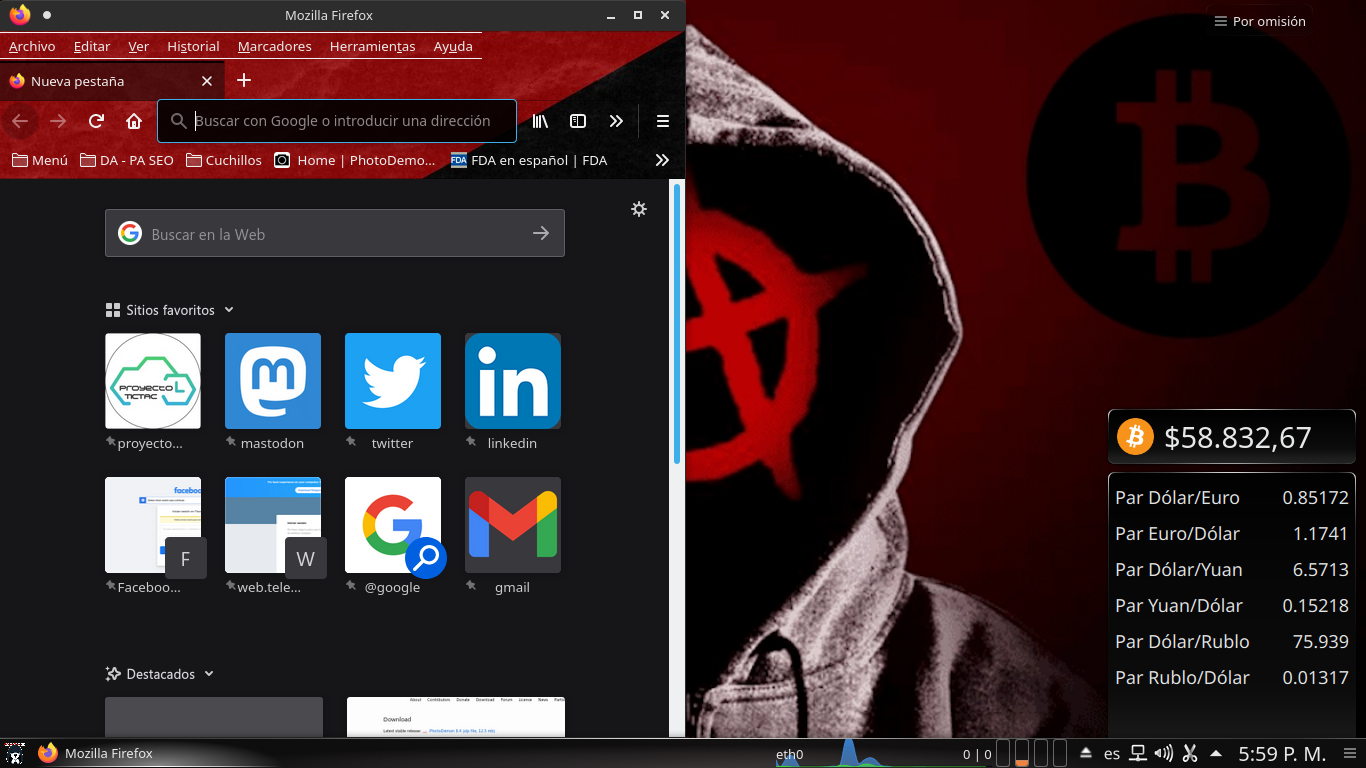The height and width of the screenshot is (768, 1366).
Task: Open the Twitter shortcut tile
Action: point(392,381)
